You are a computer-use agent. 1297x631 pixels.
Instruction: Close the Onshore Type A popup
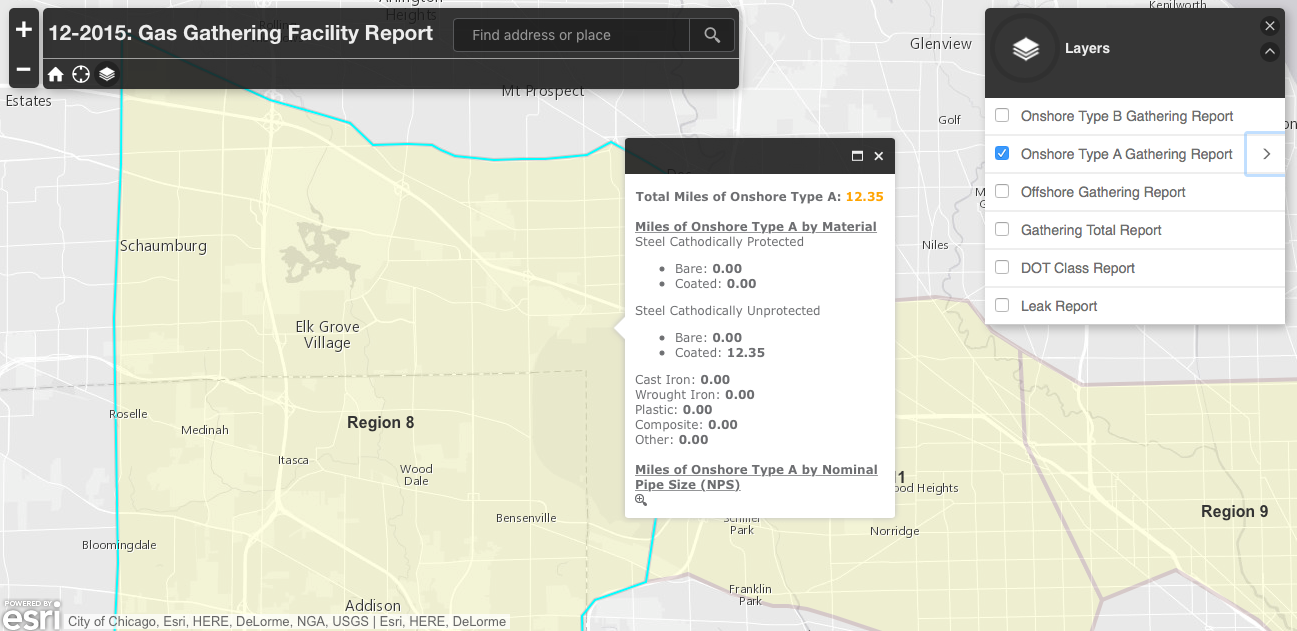point(879,156)
